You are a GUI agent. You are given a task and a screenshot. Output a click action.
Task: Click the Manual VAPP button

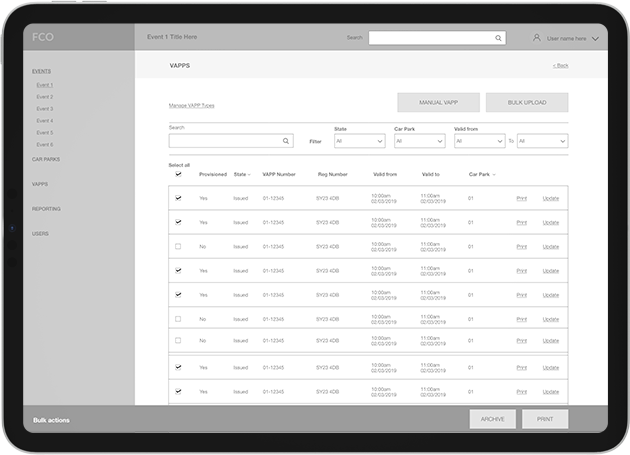pyautogui.click(x=438, y=102)
